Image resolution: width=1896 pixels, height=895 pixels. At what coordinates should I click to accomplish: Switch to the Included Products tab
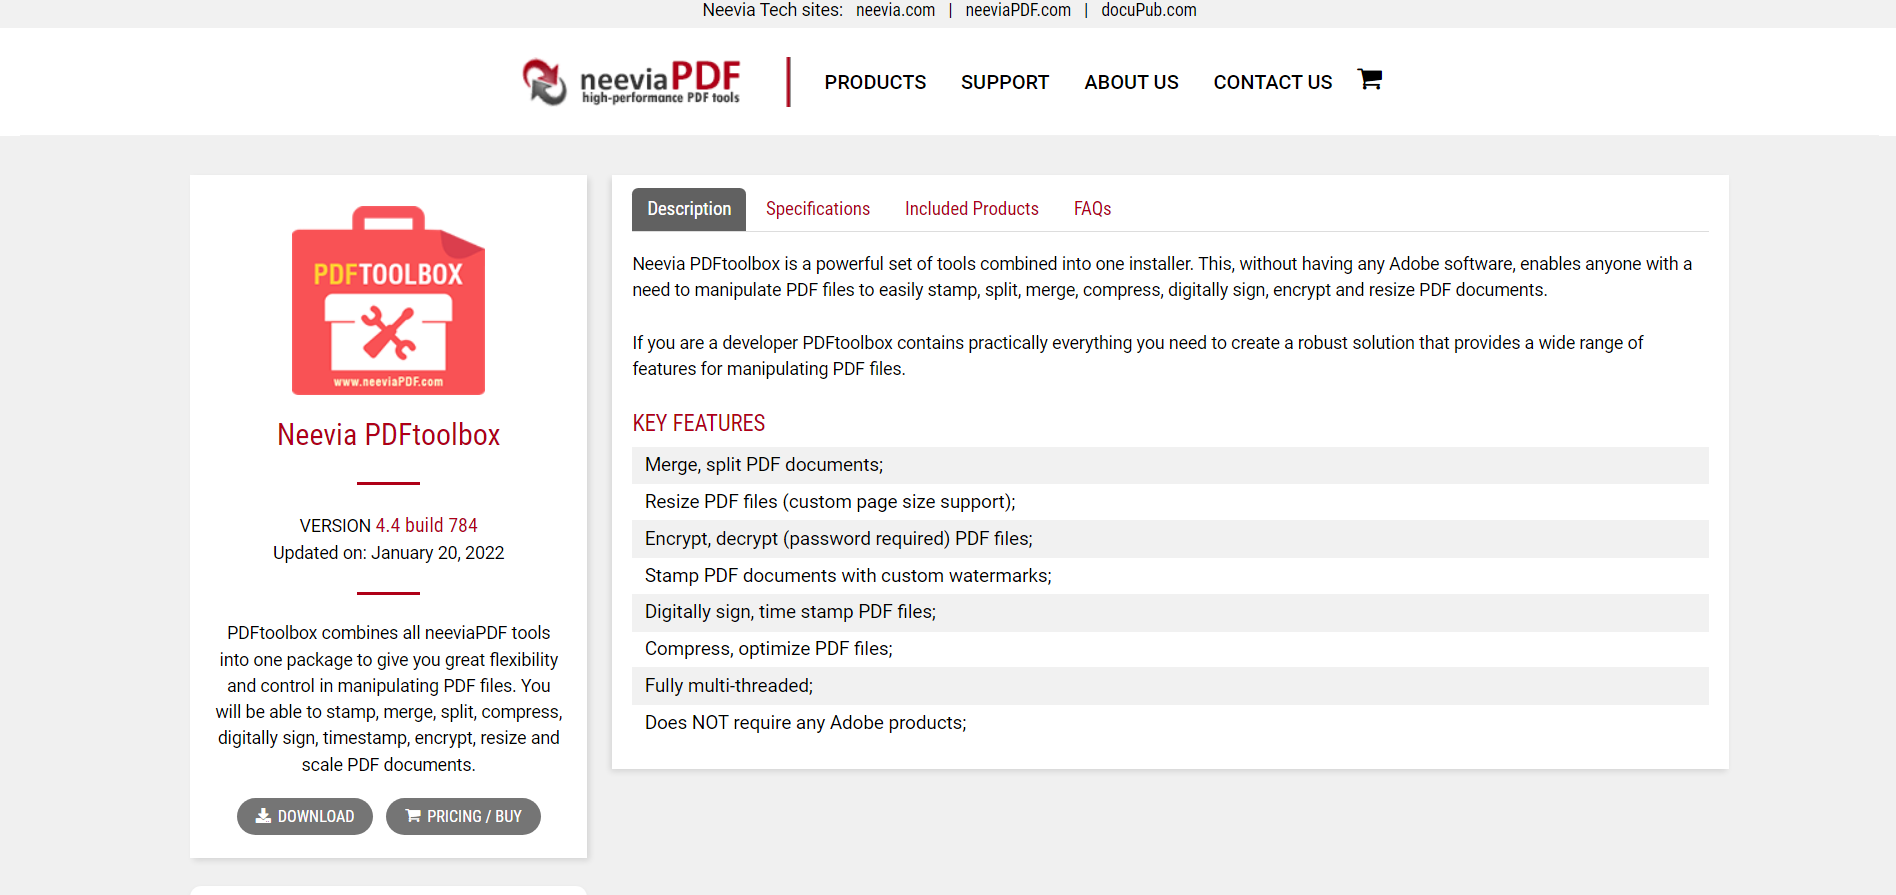pos(972,209)
